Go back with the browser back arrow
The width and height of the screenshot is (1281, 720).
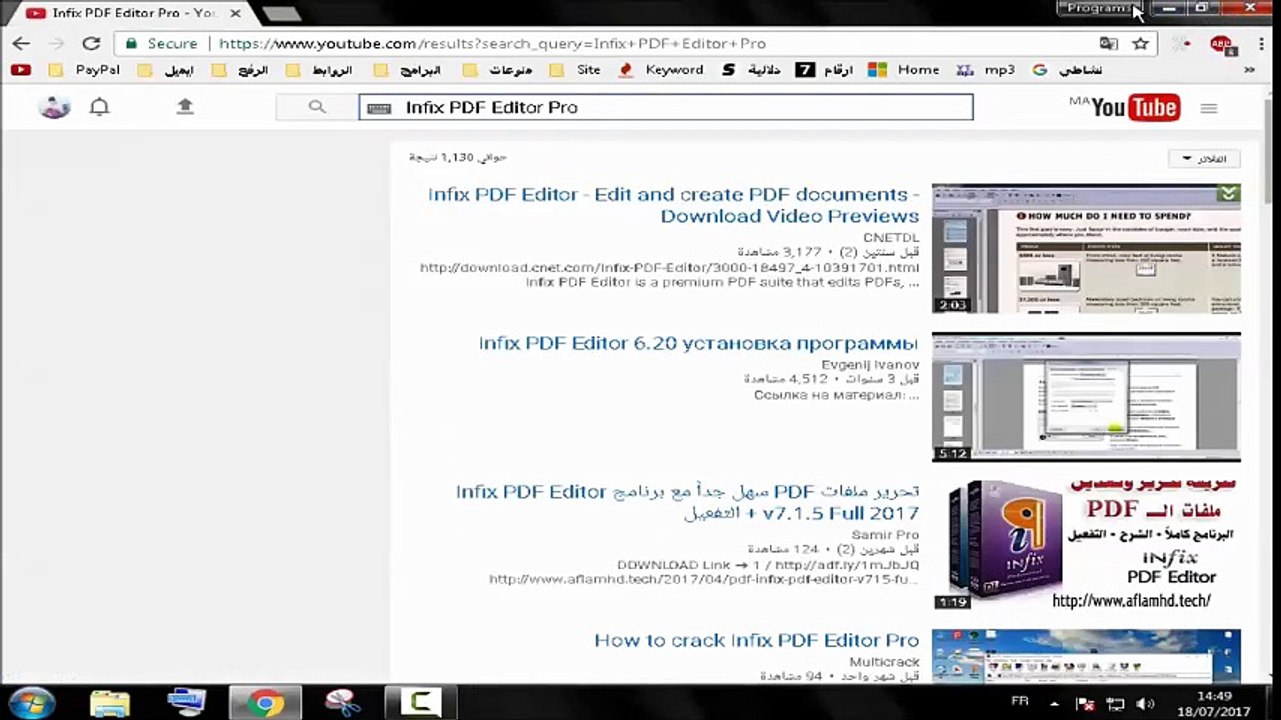21,44
